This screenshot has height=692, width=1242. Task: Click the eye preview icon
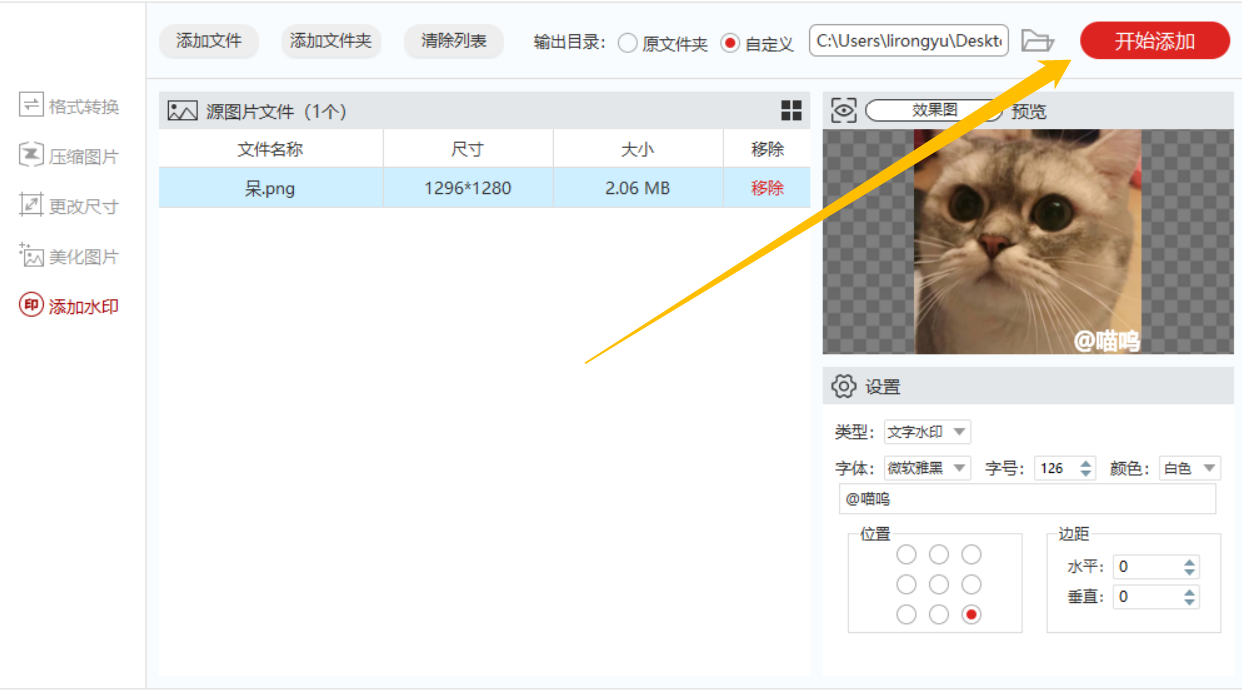click(844, 111)
